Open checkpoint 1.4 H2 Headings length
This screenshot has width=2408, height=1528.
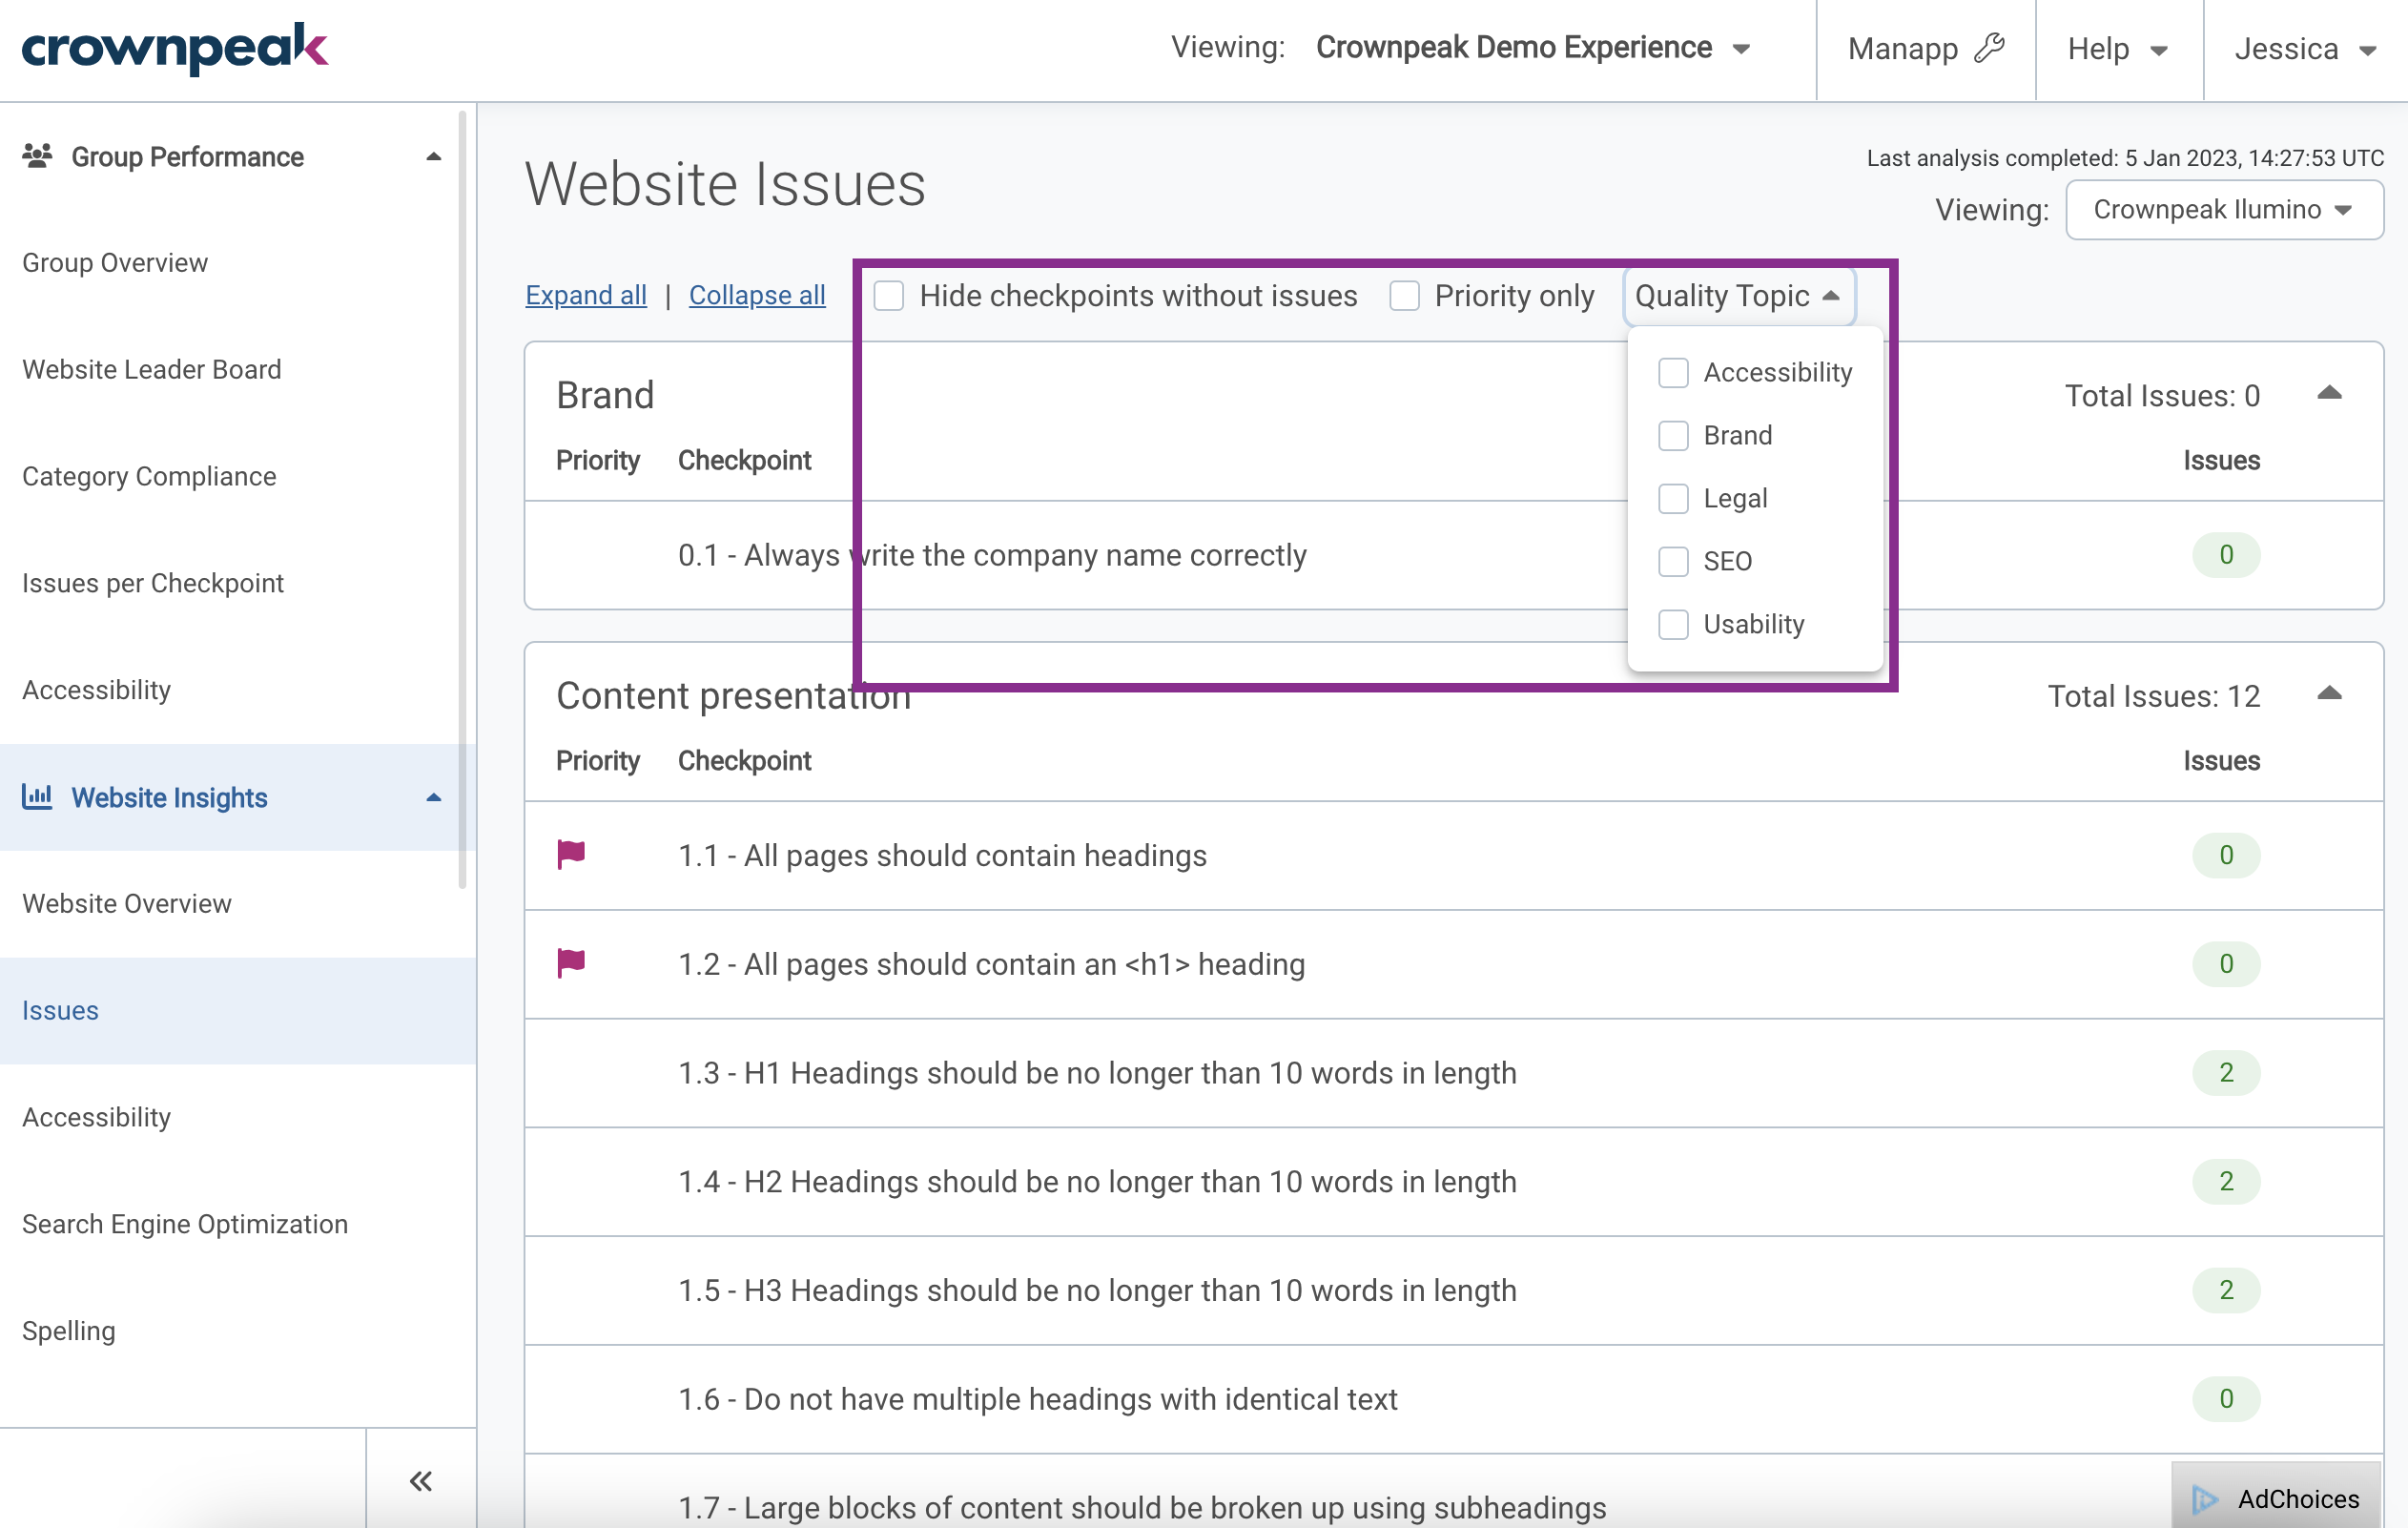tap(1097, 1183)
